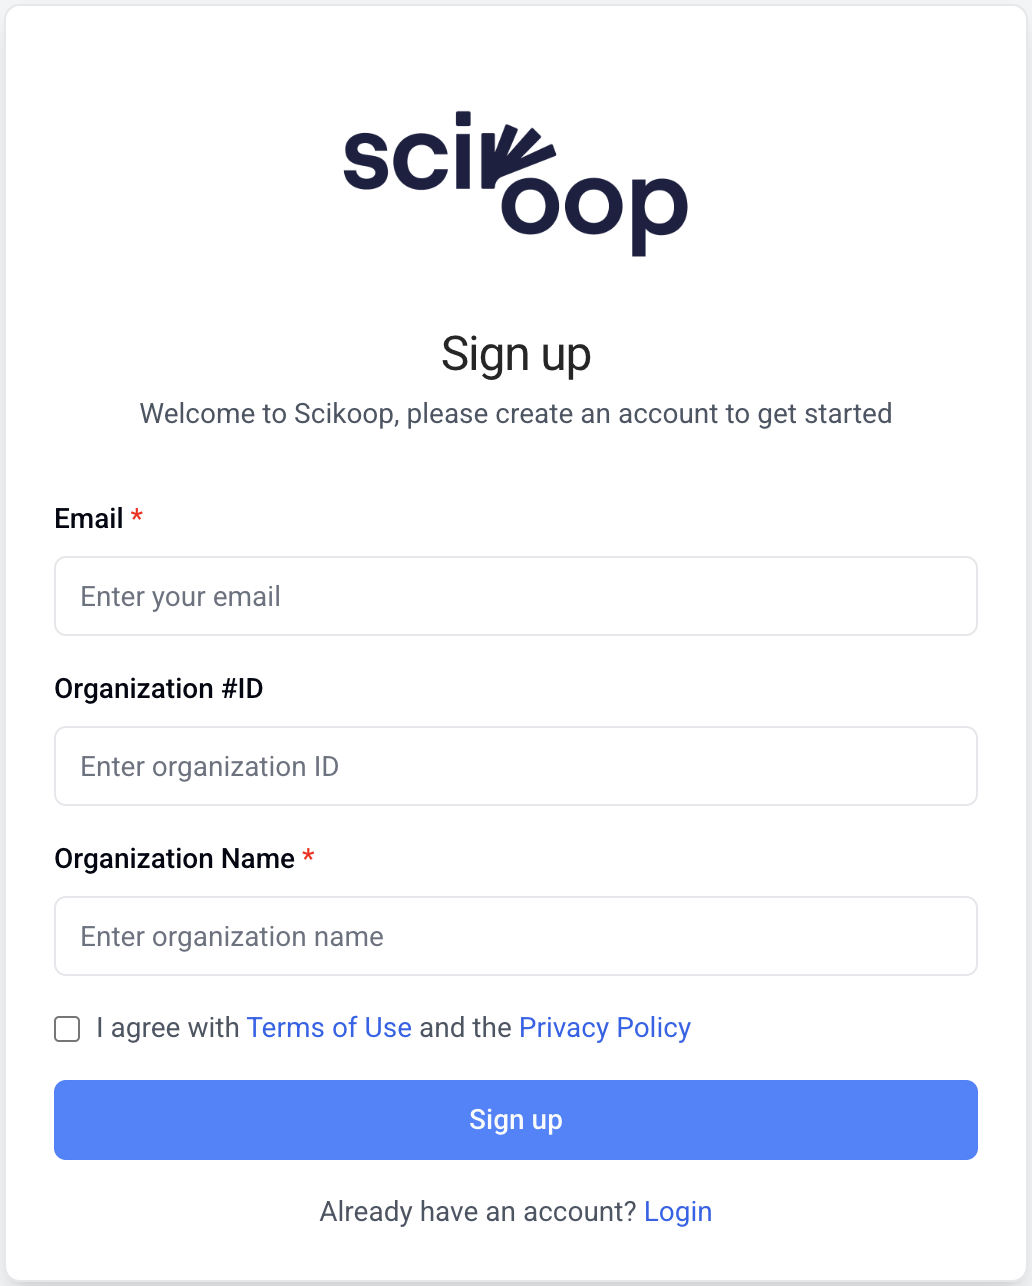Click into the Organization ID field
Image resolution: width=1032 pixels, height=1286 pixels.
516,767
